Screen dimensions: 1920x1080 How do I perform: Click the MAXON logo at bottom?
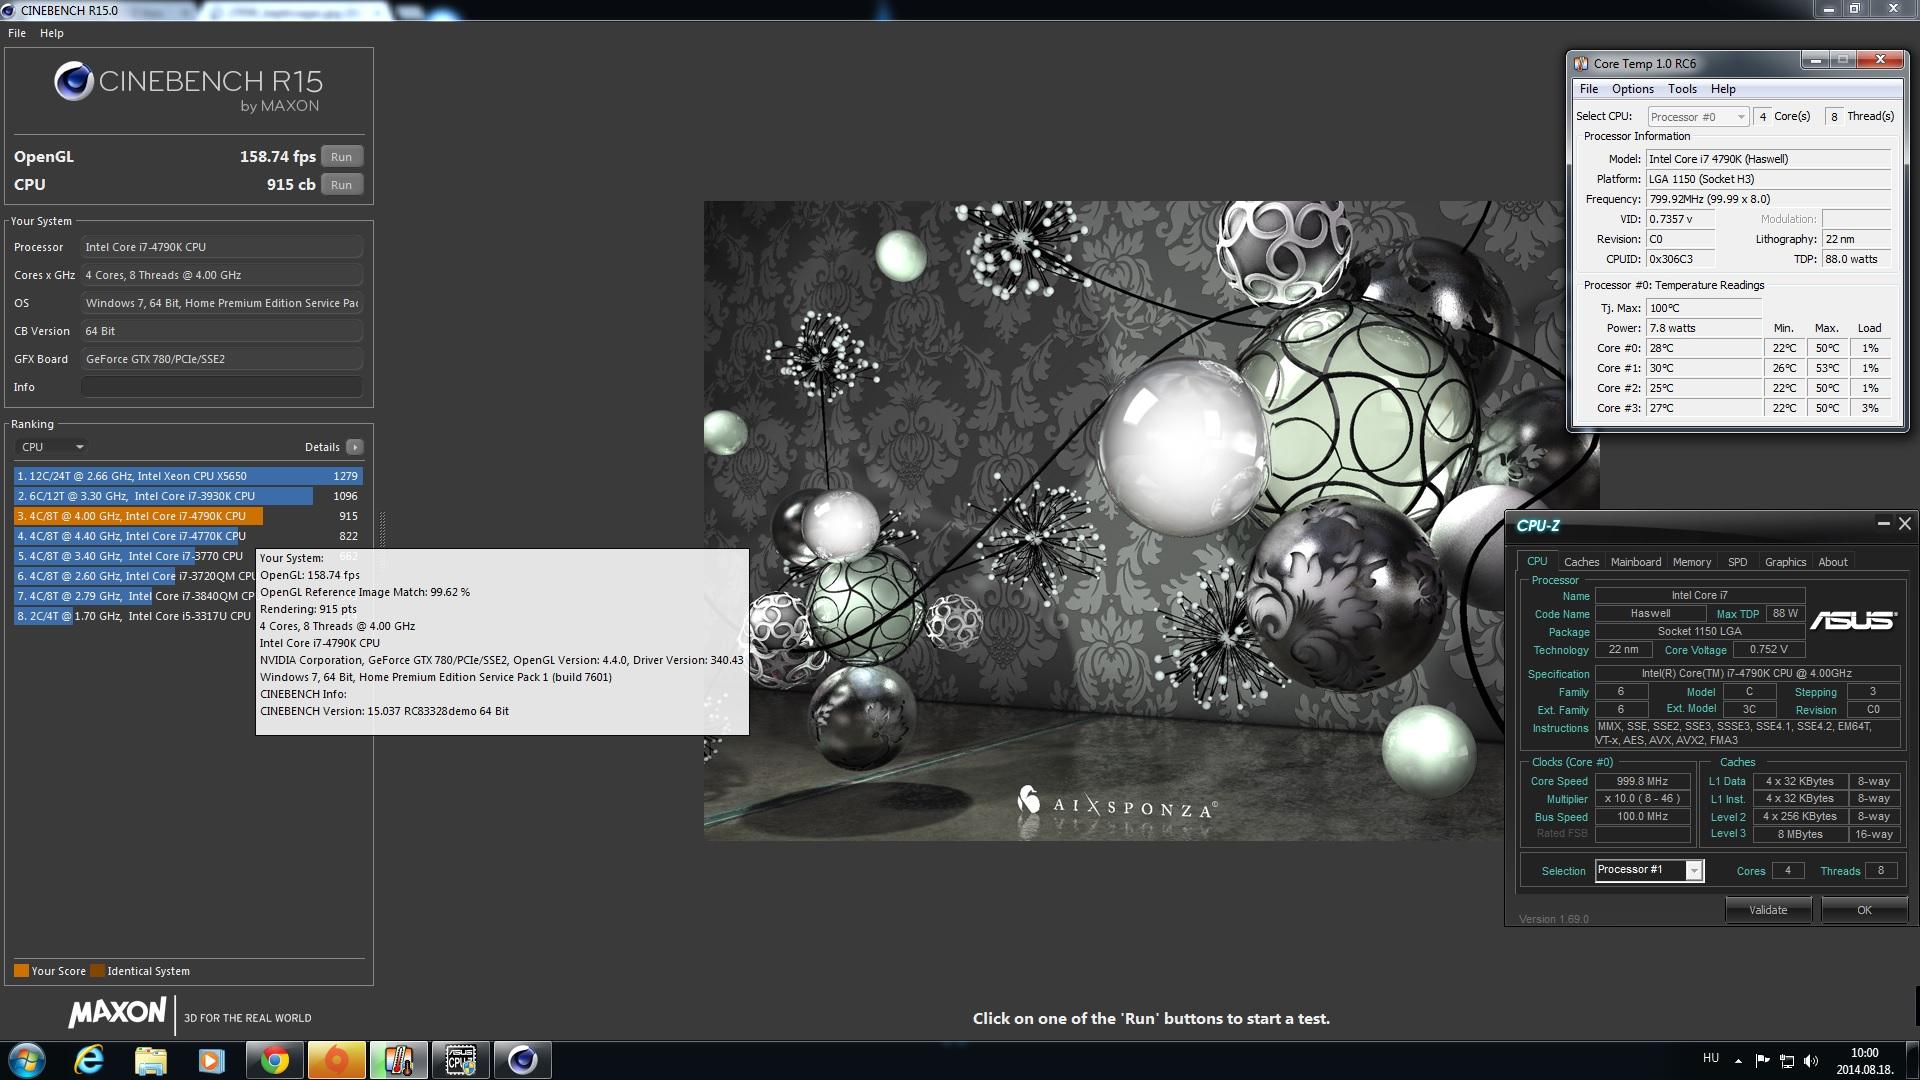point(118,1012)
